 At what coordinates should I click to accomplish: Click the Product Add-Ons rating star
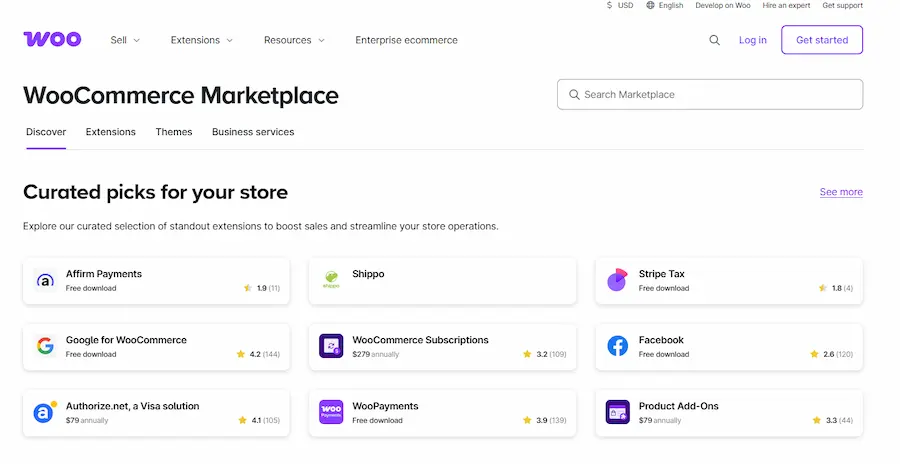pyautogui.click(x=817, y=420)
